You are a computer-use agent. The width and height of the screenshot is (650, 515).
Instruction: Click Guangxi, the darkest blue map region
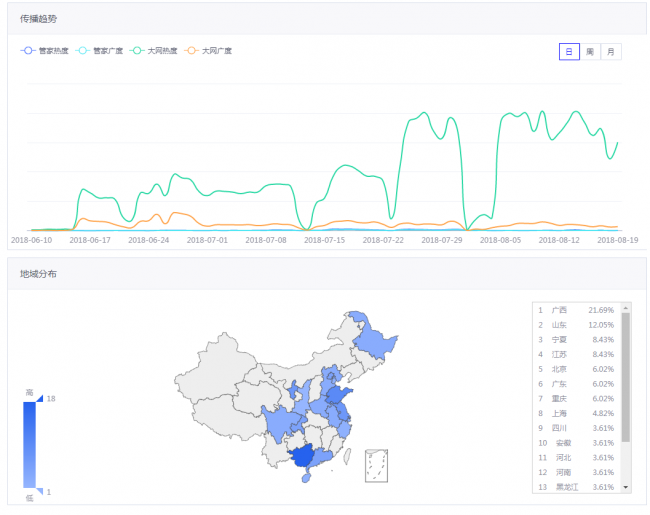coord(304,458)
